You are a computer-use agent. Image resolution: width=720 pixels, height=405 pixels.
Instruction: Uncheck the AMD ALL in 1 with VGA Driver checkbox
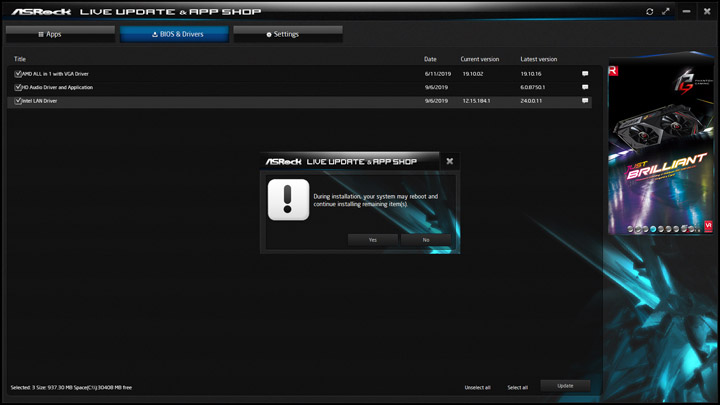click(18, 73)
